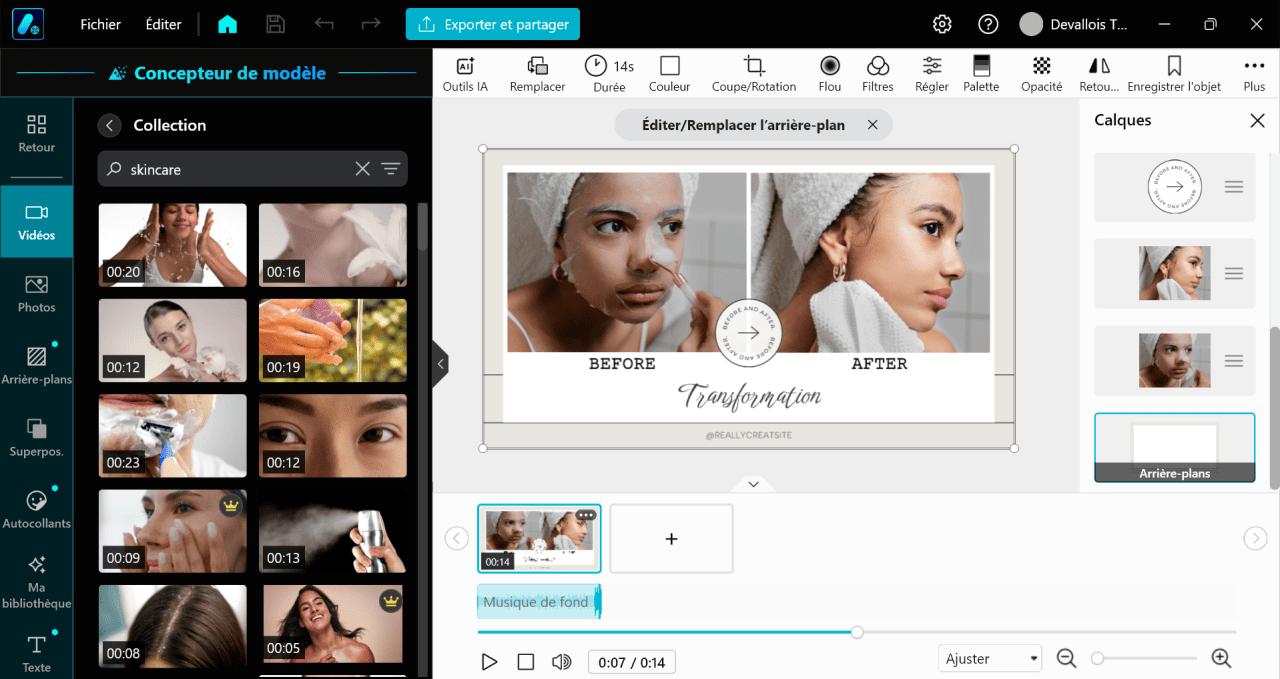
Task: Click the zoom in magnifier
Action: [x=1221, y=658]
